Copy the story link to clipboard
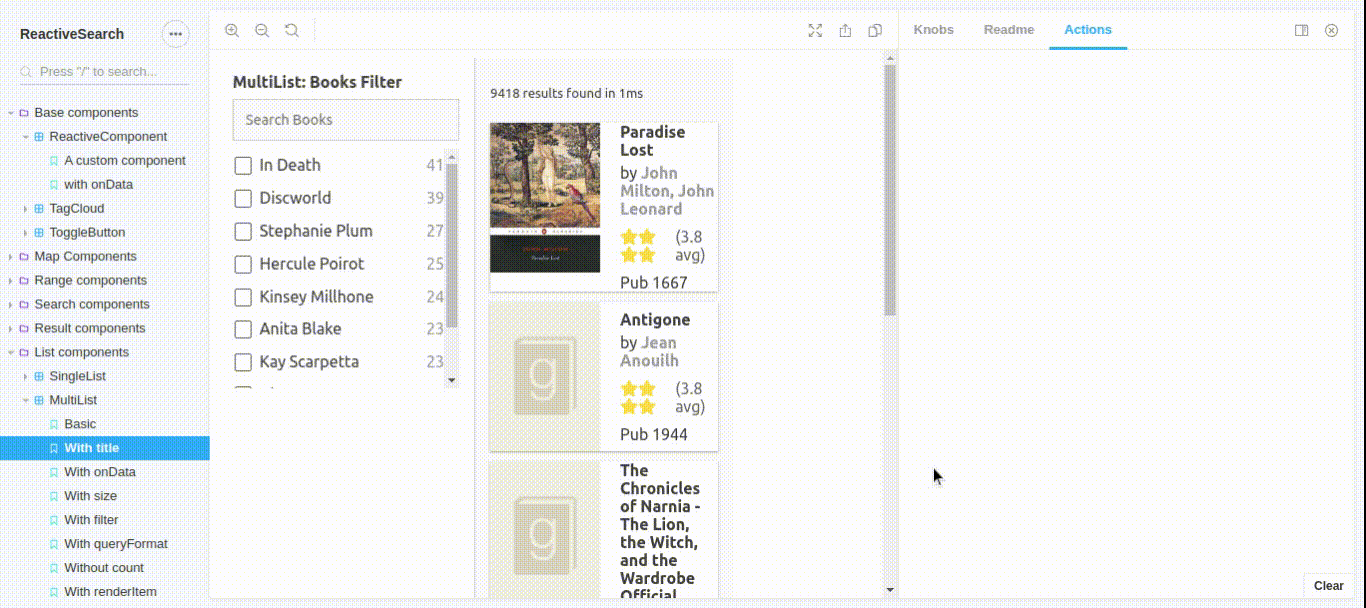The height and width of the screenshot is (608, 1366). [875, 30]
